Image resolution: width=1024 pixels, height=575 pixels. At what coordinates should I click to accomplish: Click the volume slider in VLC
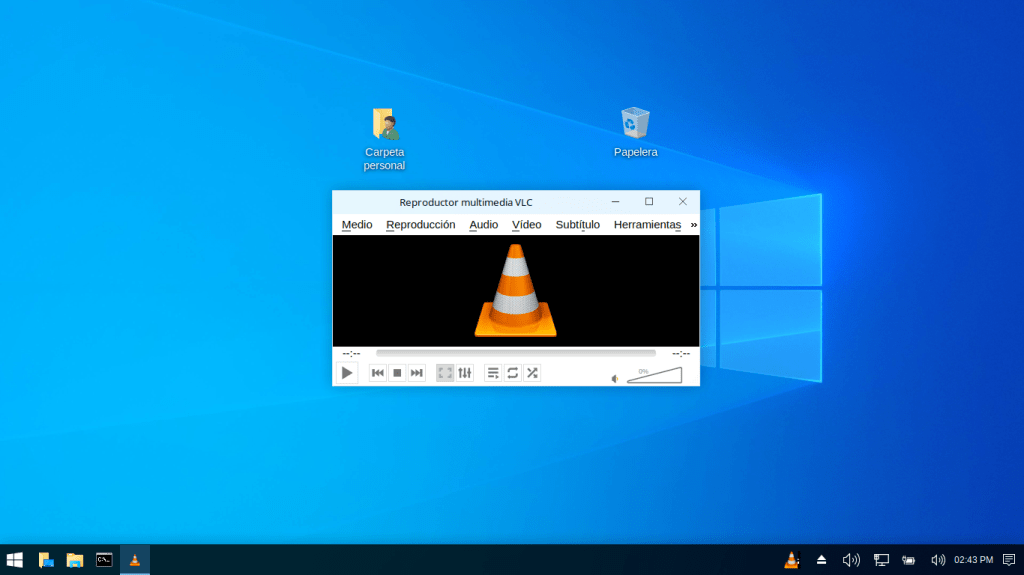tap(655, 376)
